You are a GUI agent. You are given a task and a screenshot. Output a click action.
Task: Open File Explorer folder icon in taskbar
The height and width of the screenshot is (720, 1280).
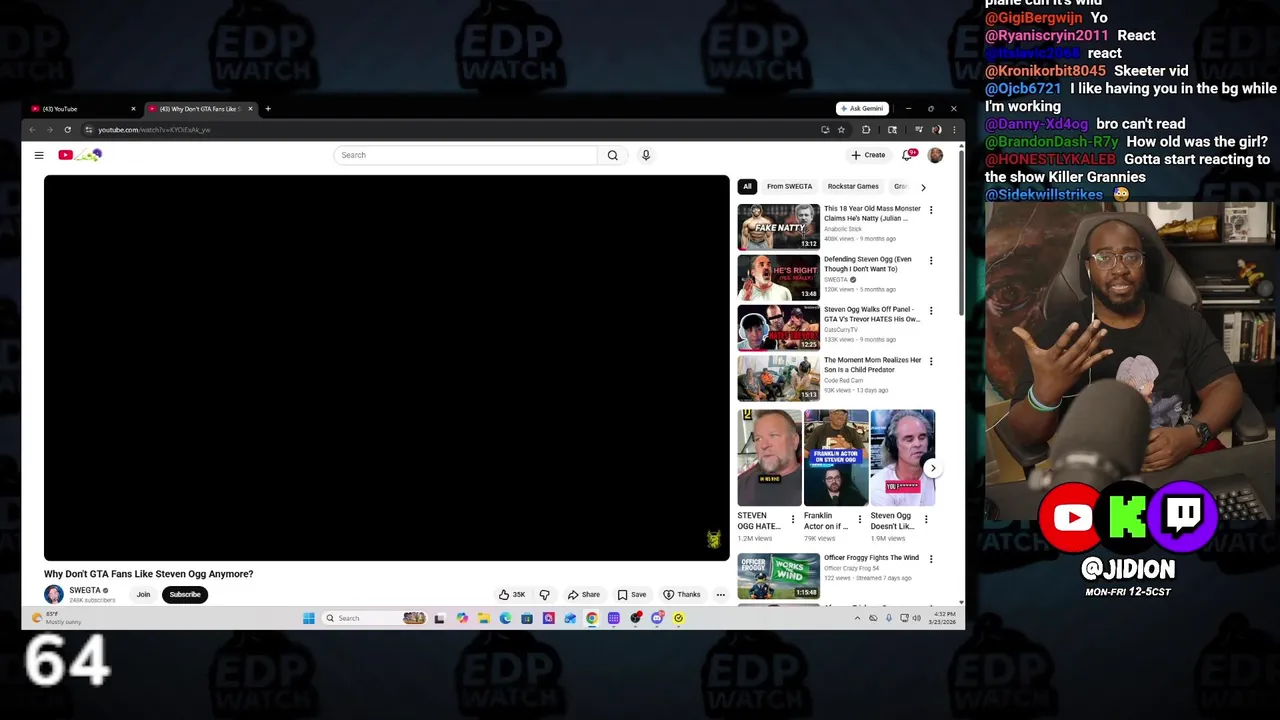coord(484,618)
